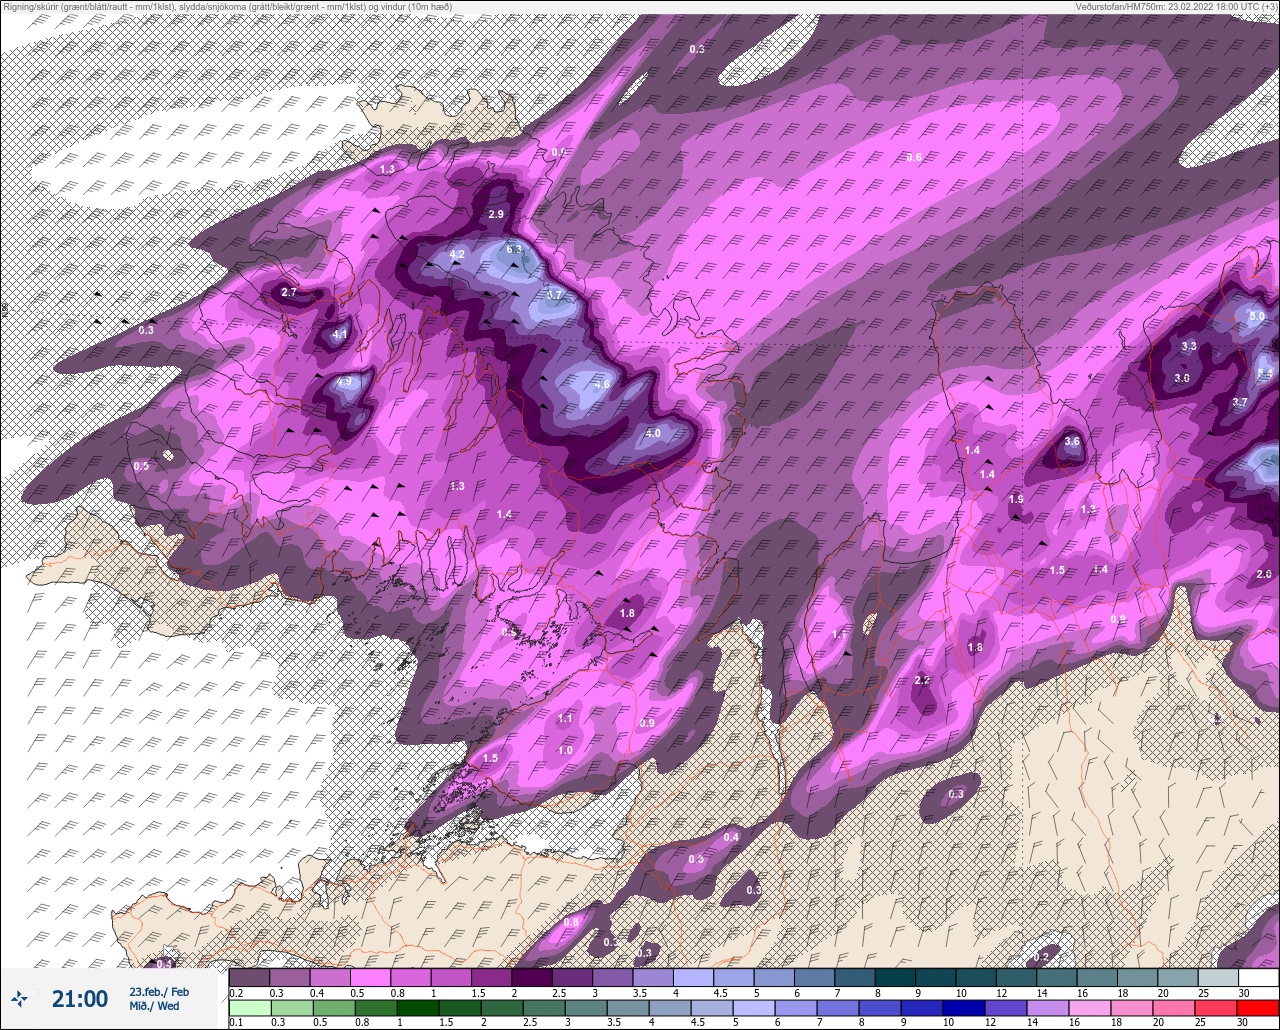The image size is (1280, 1030).
Task: Click the 4.1 precipitation value on the map
Action: point(340,335)
